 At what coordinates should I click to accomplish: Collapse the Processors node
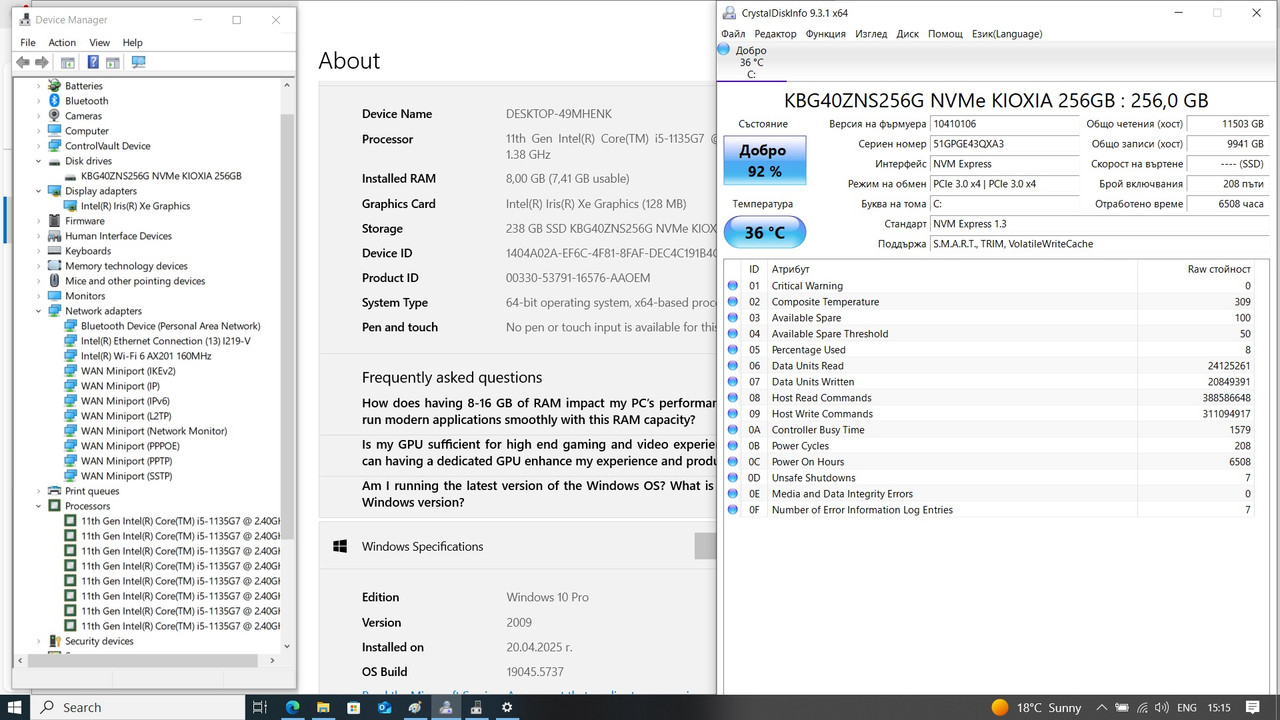pyautogui.click(x=40, y=506)
